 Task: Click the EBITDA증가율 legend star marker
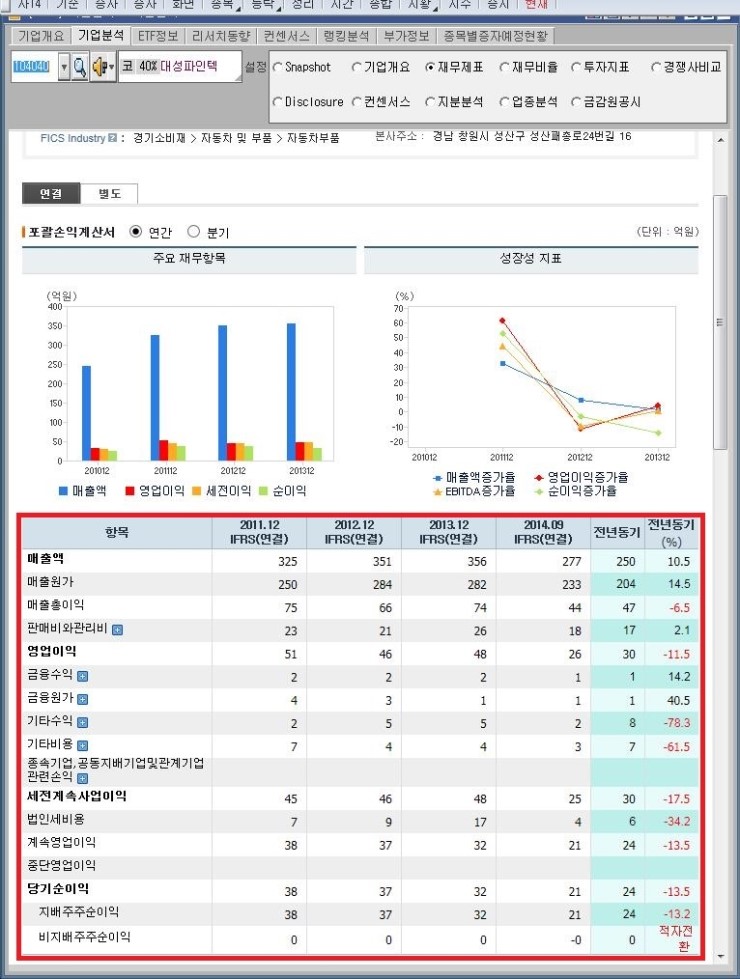tap(438, 492)
